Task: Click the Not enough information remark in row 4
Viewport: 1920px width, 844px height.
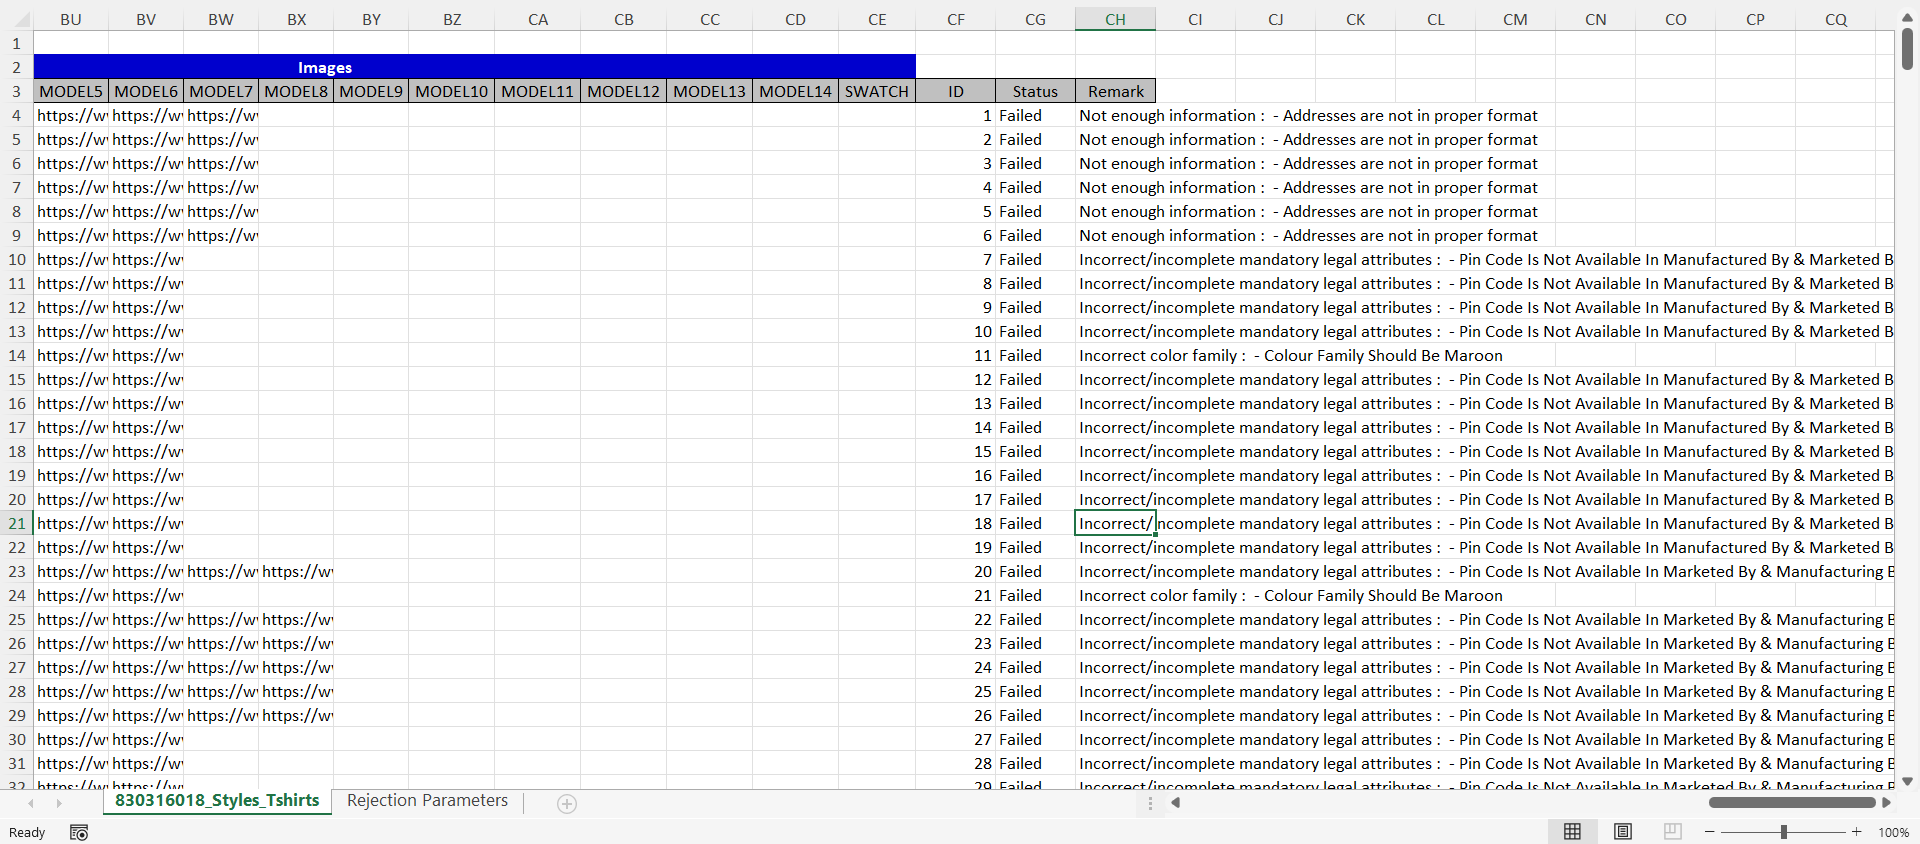Action: [x=1308, y=115]
